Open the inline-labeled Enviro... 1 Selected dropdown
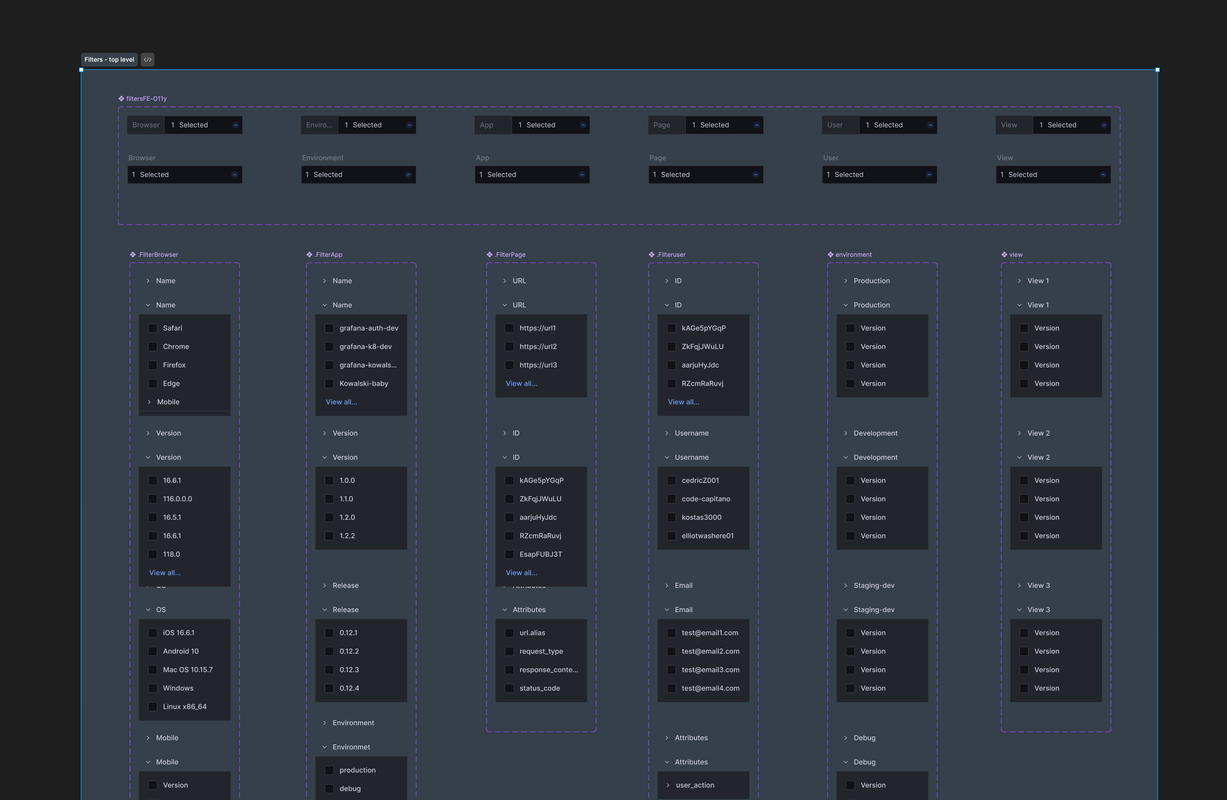The image size is (1227, 800). click(375, 125)
